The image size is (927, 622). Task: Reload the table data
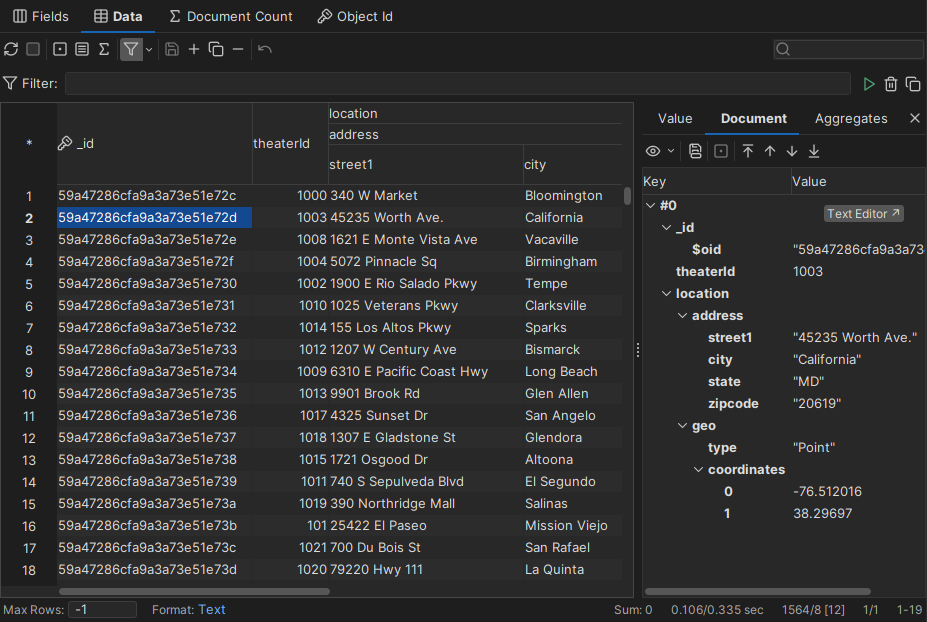pyautogui.click(x=11, y=49)
